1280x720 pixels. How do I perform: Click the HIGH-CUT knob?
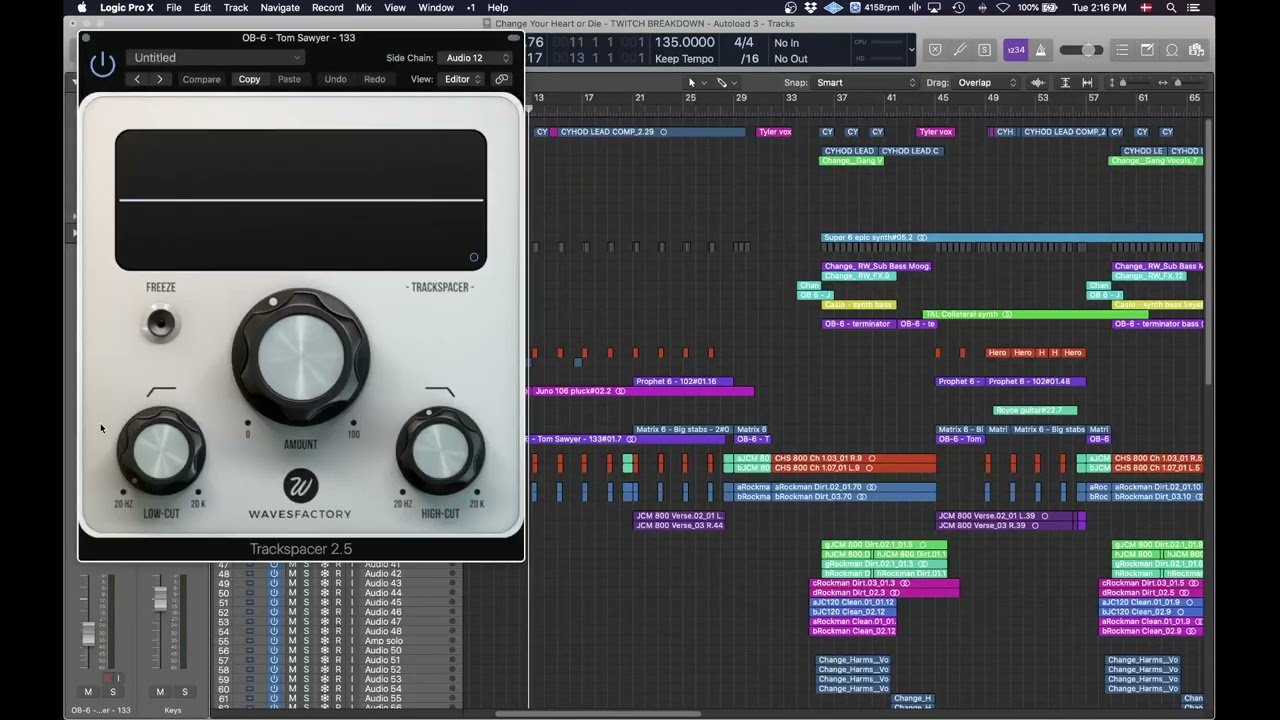[440, 450]
